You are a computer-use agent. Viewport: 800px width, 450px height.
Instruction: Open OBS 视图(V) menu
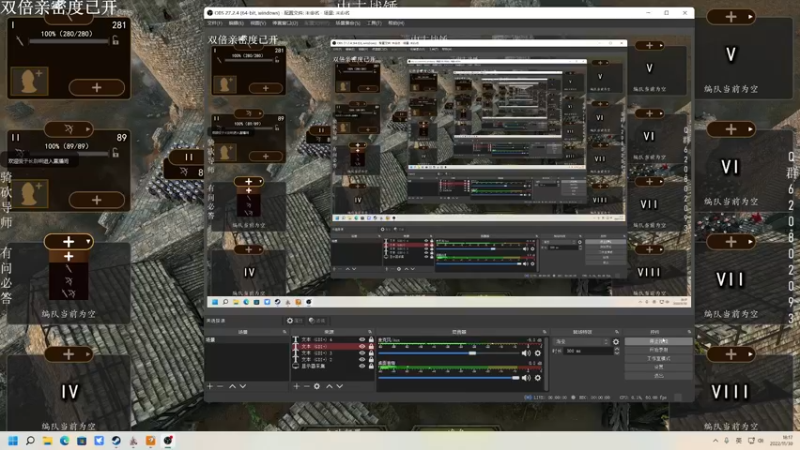tap(258, 23)
